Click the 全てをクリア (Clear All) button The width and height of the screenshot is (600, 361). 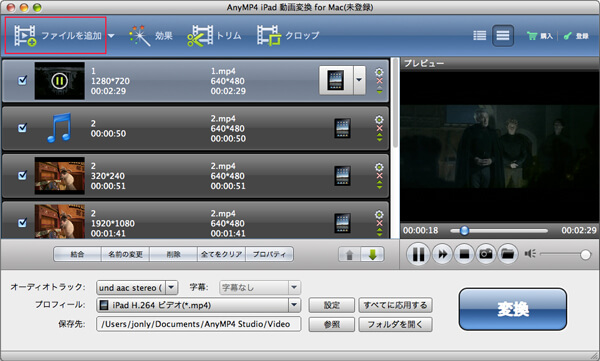[222, 254]
